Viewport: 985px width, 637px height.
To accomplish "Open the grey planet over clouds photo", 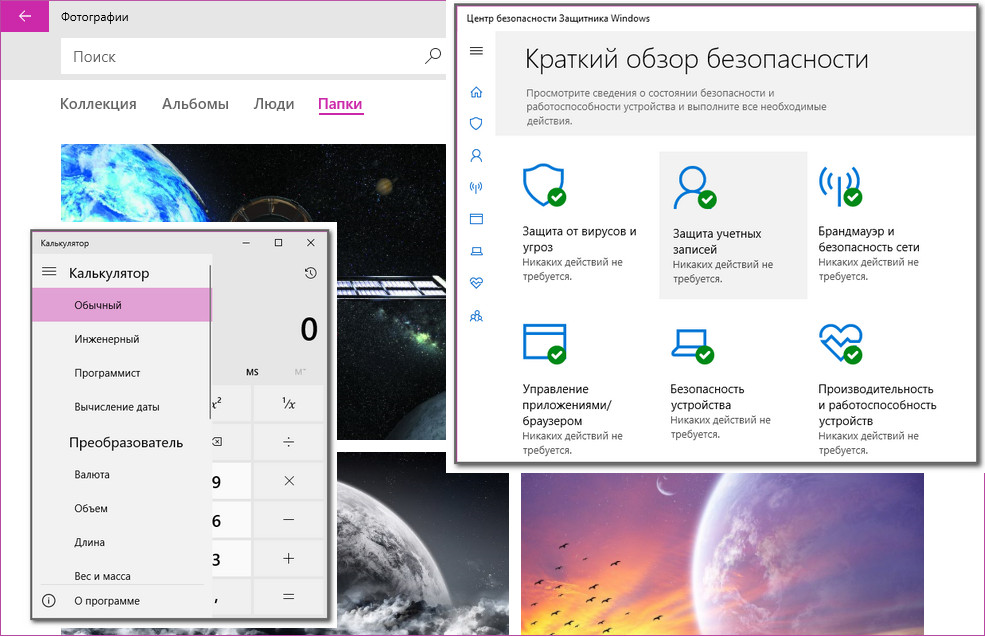I will point(423,543).
